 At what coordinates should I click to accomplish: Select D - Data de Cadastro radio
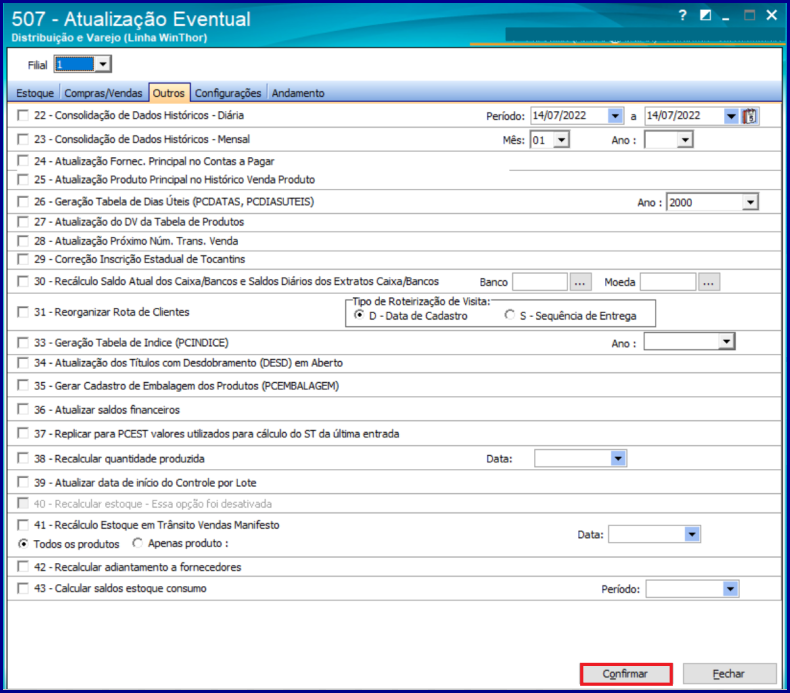359,315
